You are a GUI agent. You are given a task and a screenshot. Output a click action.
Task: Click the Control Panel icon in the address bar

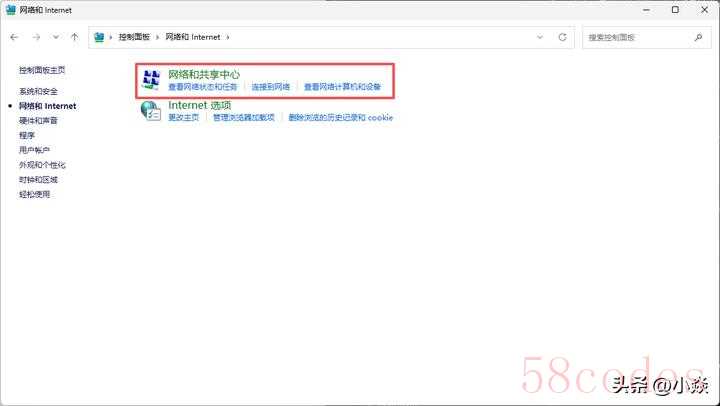(x=99, y=37)
